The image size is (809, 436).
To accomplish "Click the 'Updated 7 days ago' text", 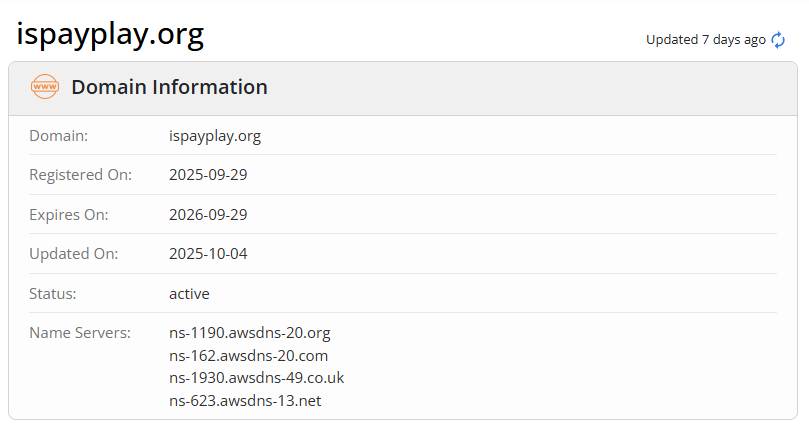I will 705,40.
